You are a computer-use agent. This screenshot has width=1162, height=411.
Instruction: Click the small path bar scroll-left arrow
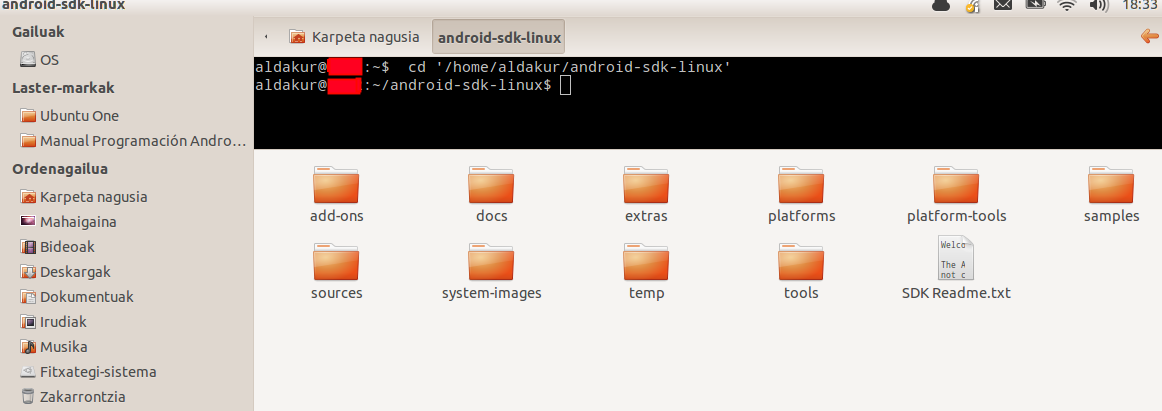(x=266, y=37)
